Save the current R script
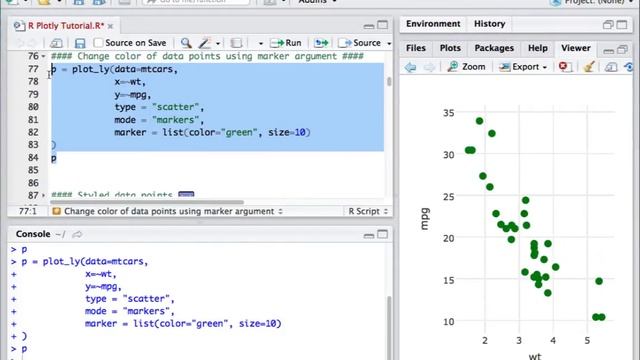 coord(80,43)
